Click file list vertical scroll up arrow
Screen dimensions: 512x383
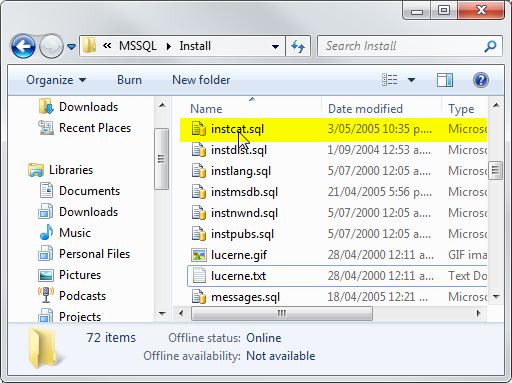point(496,106)
